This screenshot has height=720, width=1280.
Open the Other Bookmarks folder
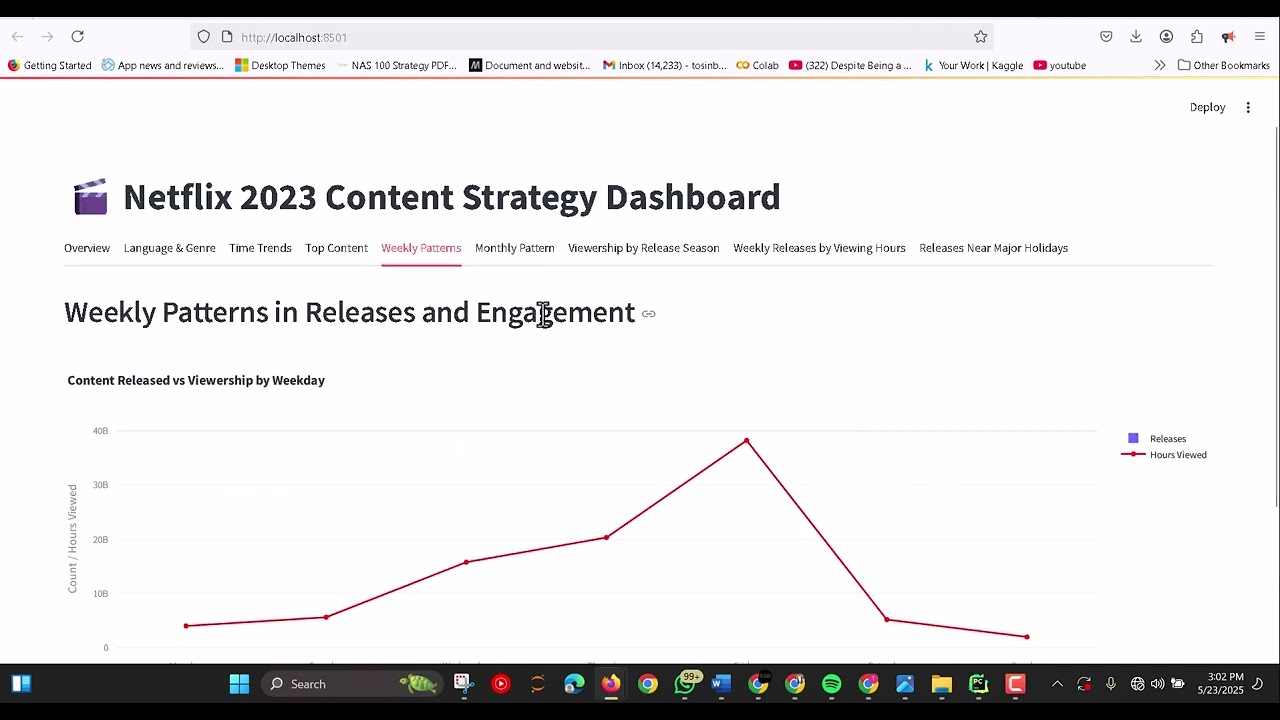[x=1224, y=65]
